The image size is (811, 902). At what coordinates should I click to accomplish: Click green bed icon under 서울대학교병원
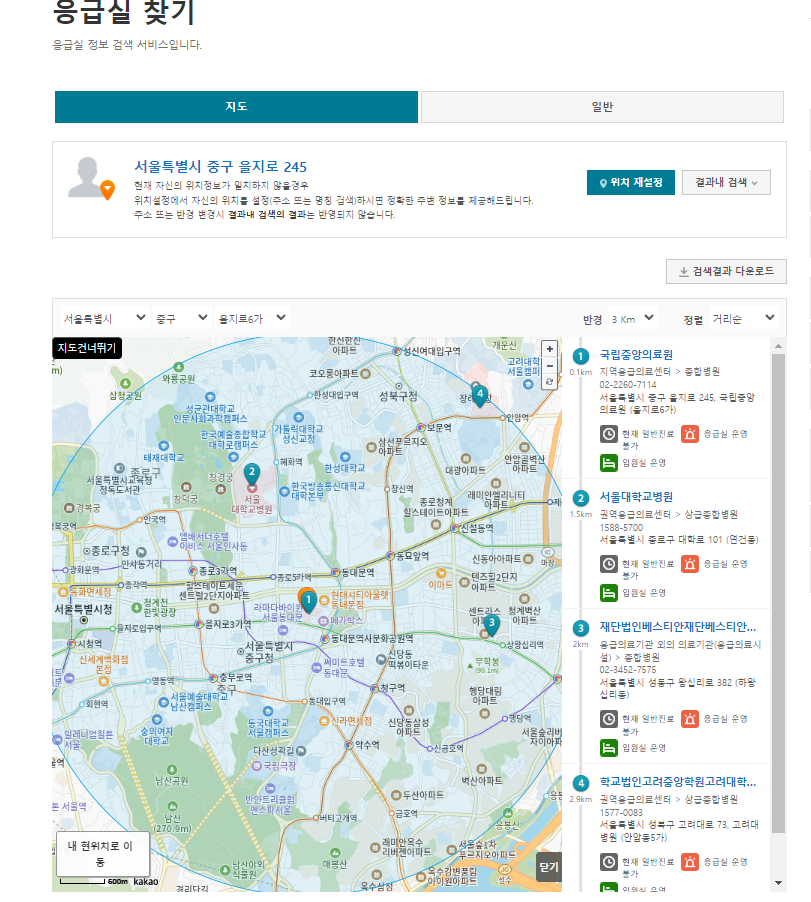pos(609,593)
